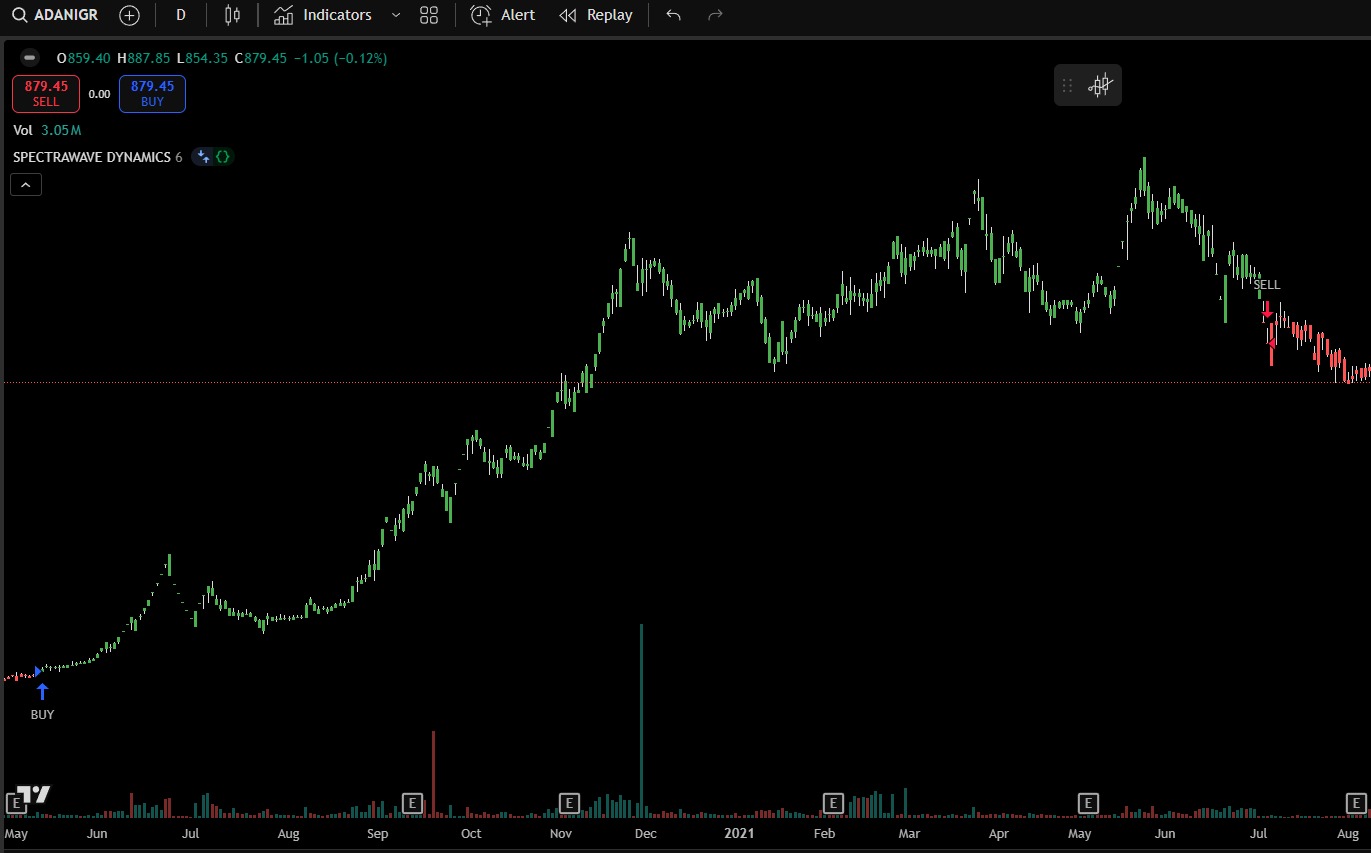Click the compare or add symbol plus icon
Screen dimensions: 1371x853
tap(129, 15)
